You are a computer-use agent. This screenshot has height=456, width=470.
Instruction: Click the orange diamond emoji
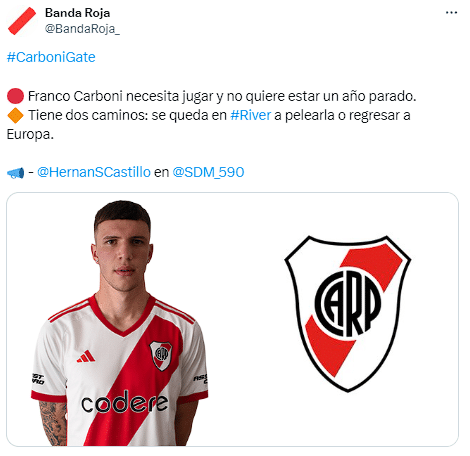point(15,115)
